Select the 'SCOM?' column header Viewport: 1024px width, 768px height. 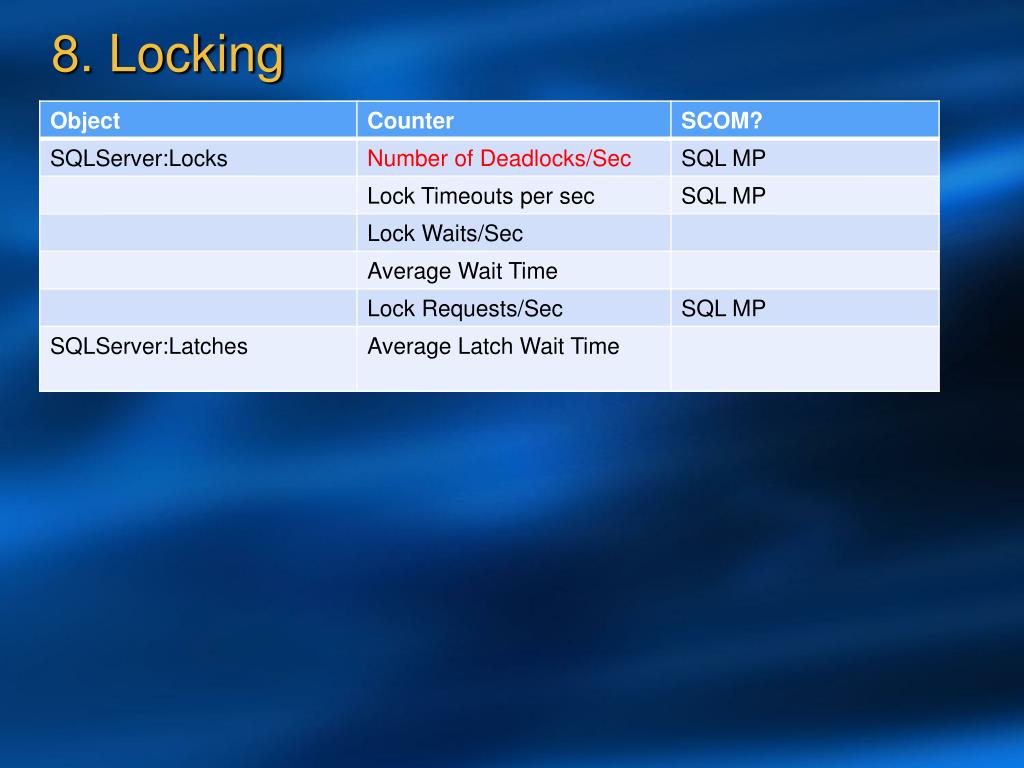pyautogui.click(x=805, y=120)
